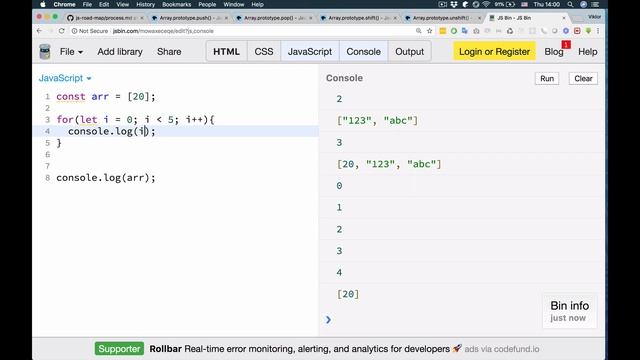Open the Help link

pos(587,52)
